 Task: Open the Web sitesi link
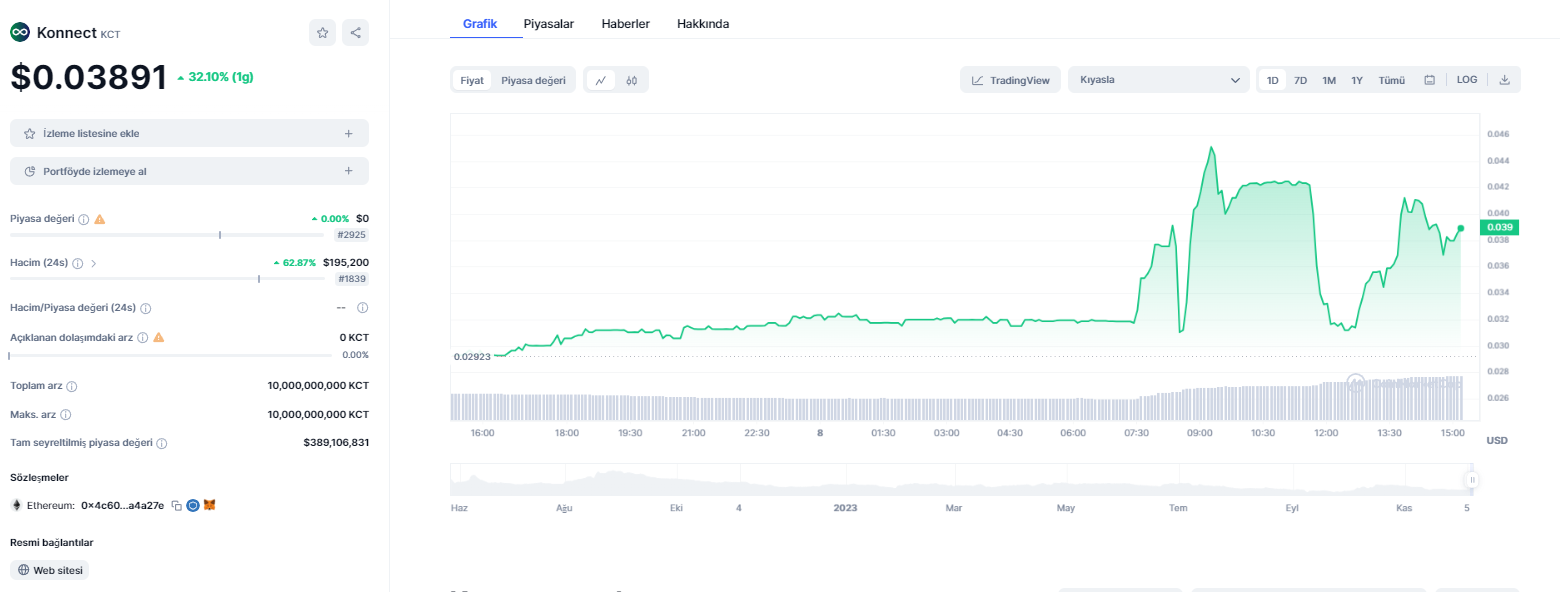pyautogui.click(x=50, y=570)
